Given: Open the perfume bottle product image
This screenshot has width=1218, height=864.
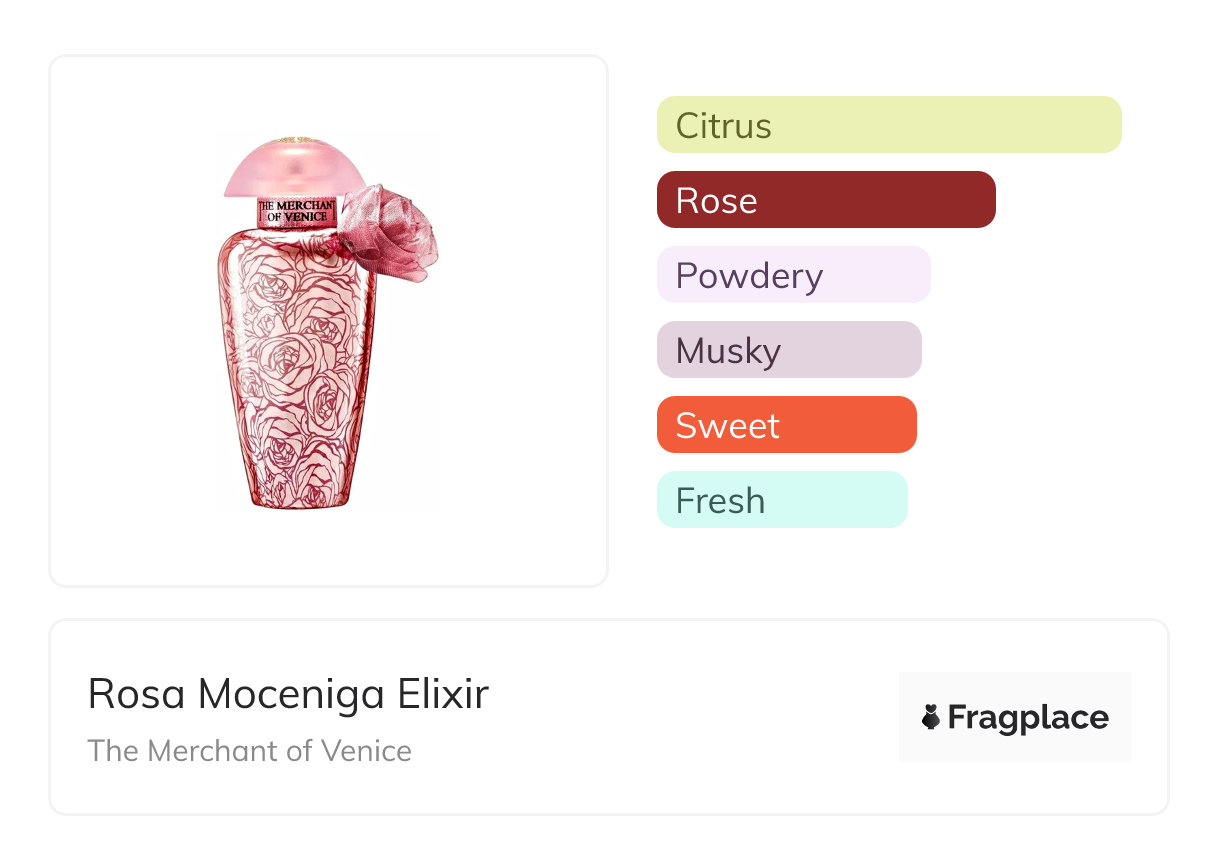Looking at the screenshot, I should [328, 322].
